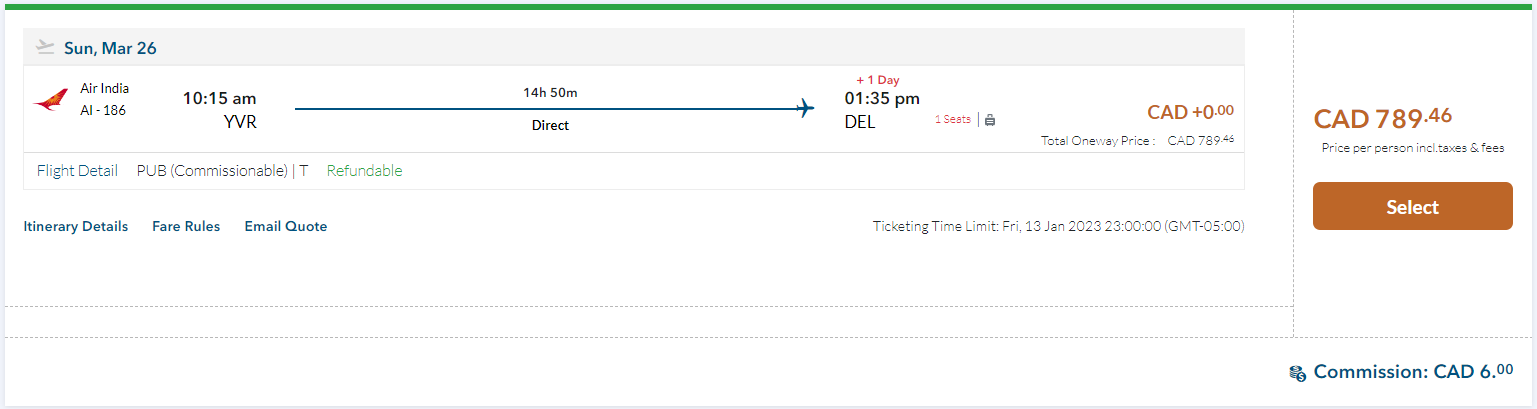Click the airplane icon ending the route line

(805, 108)
